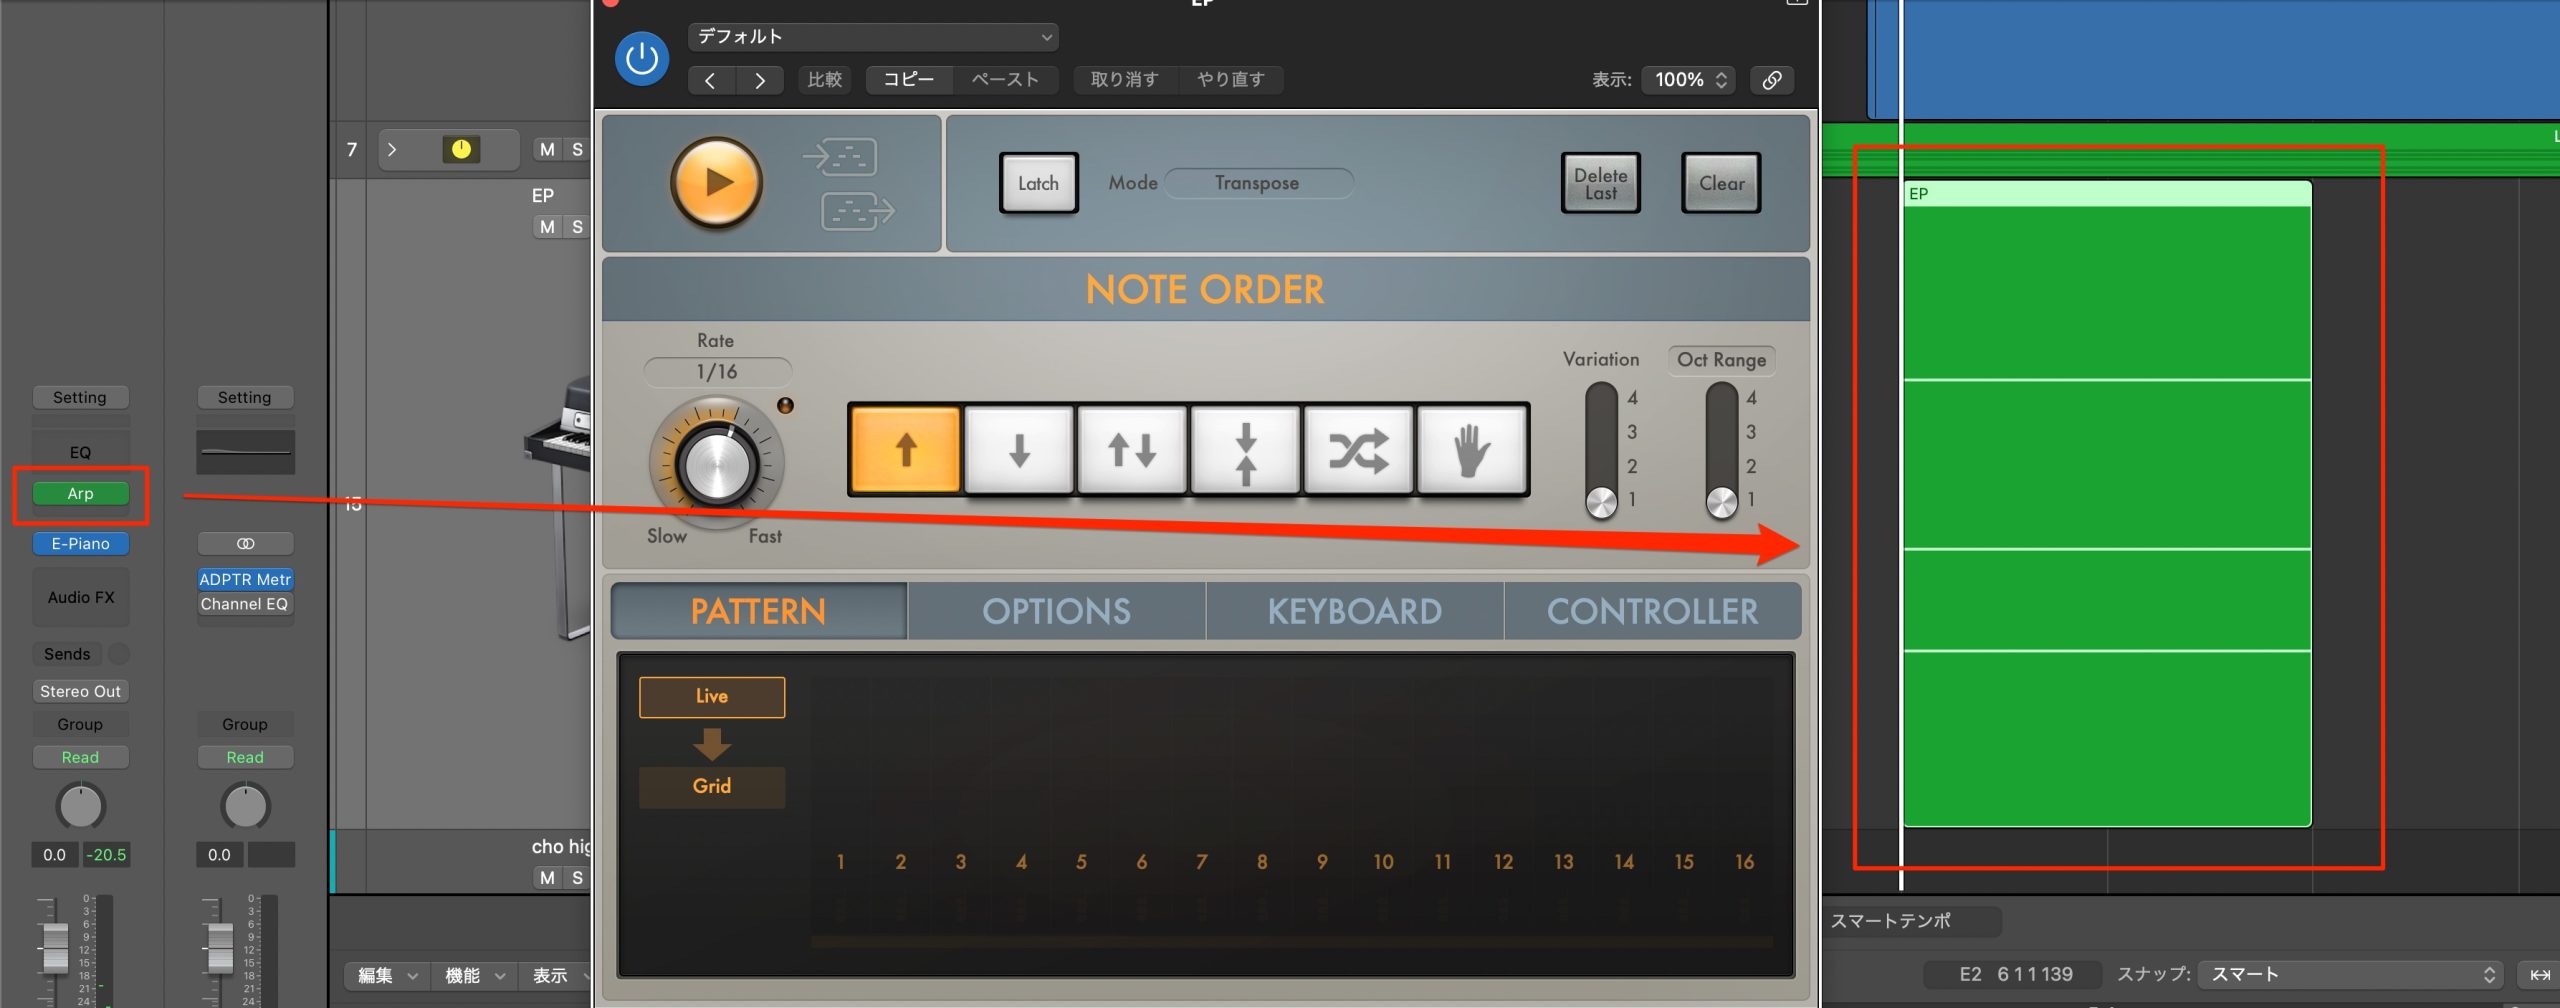2560x1008 pixels.
Task: Click step 8 in the pattern grid
Action: point(1262,862)
